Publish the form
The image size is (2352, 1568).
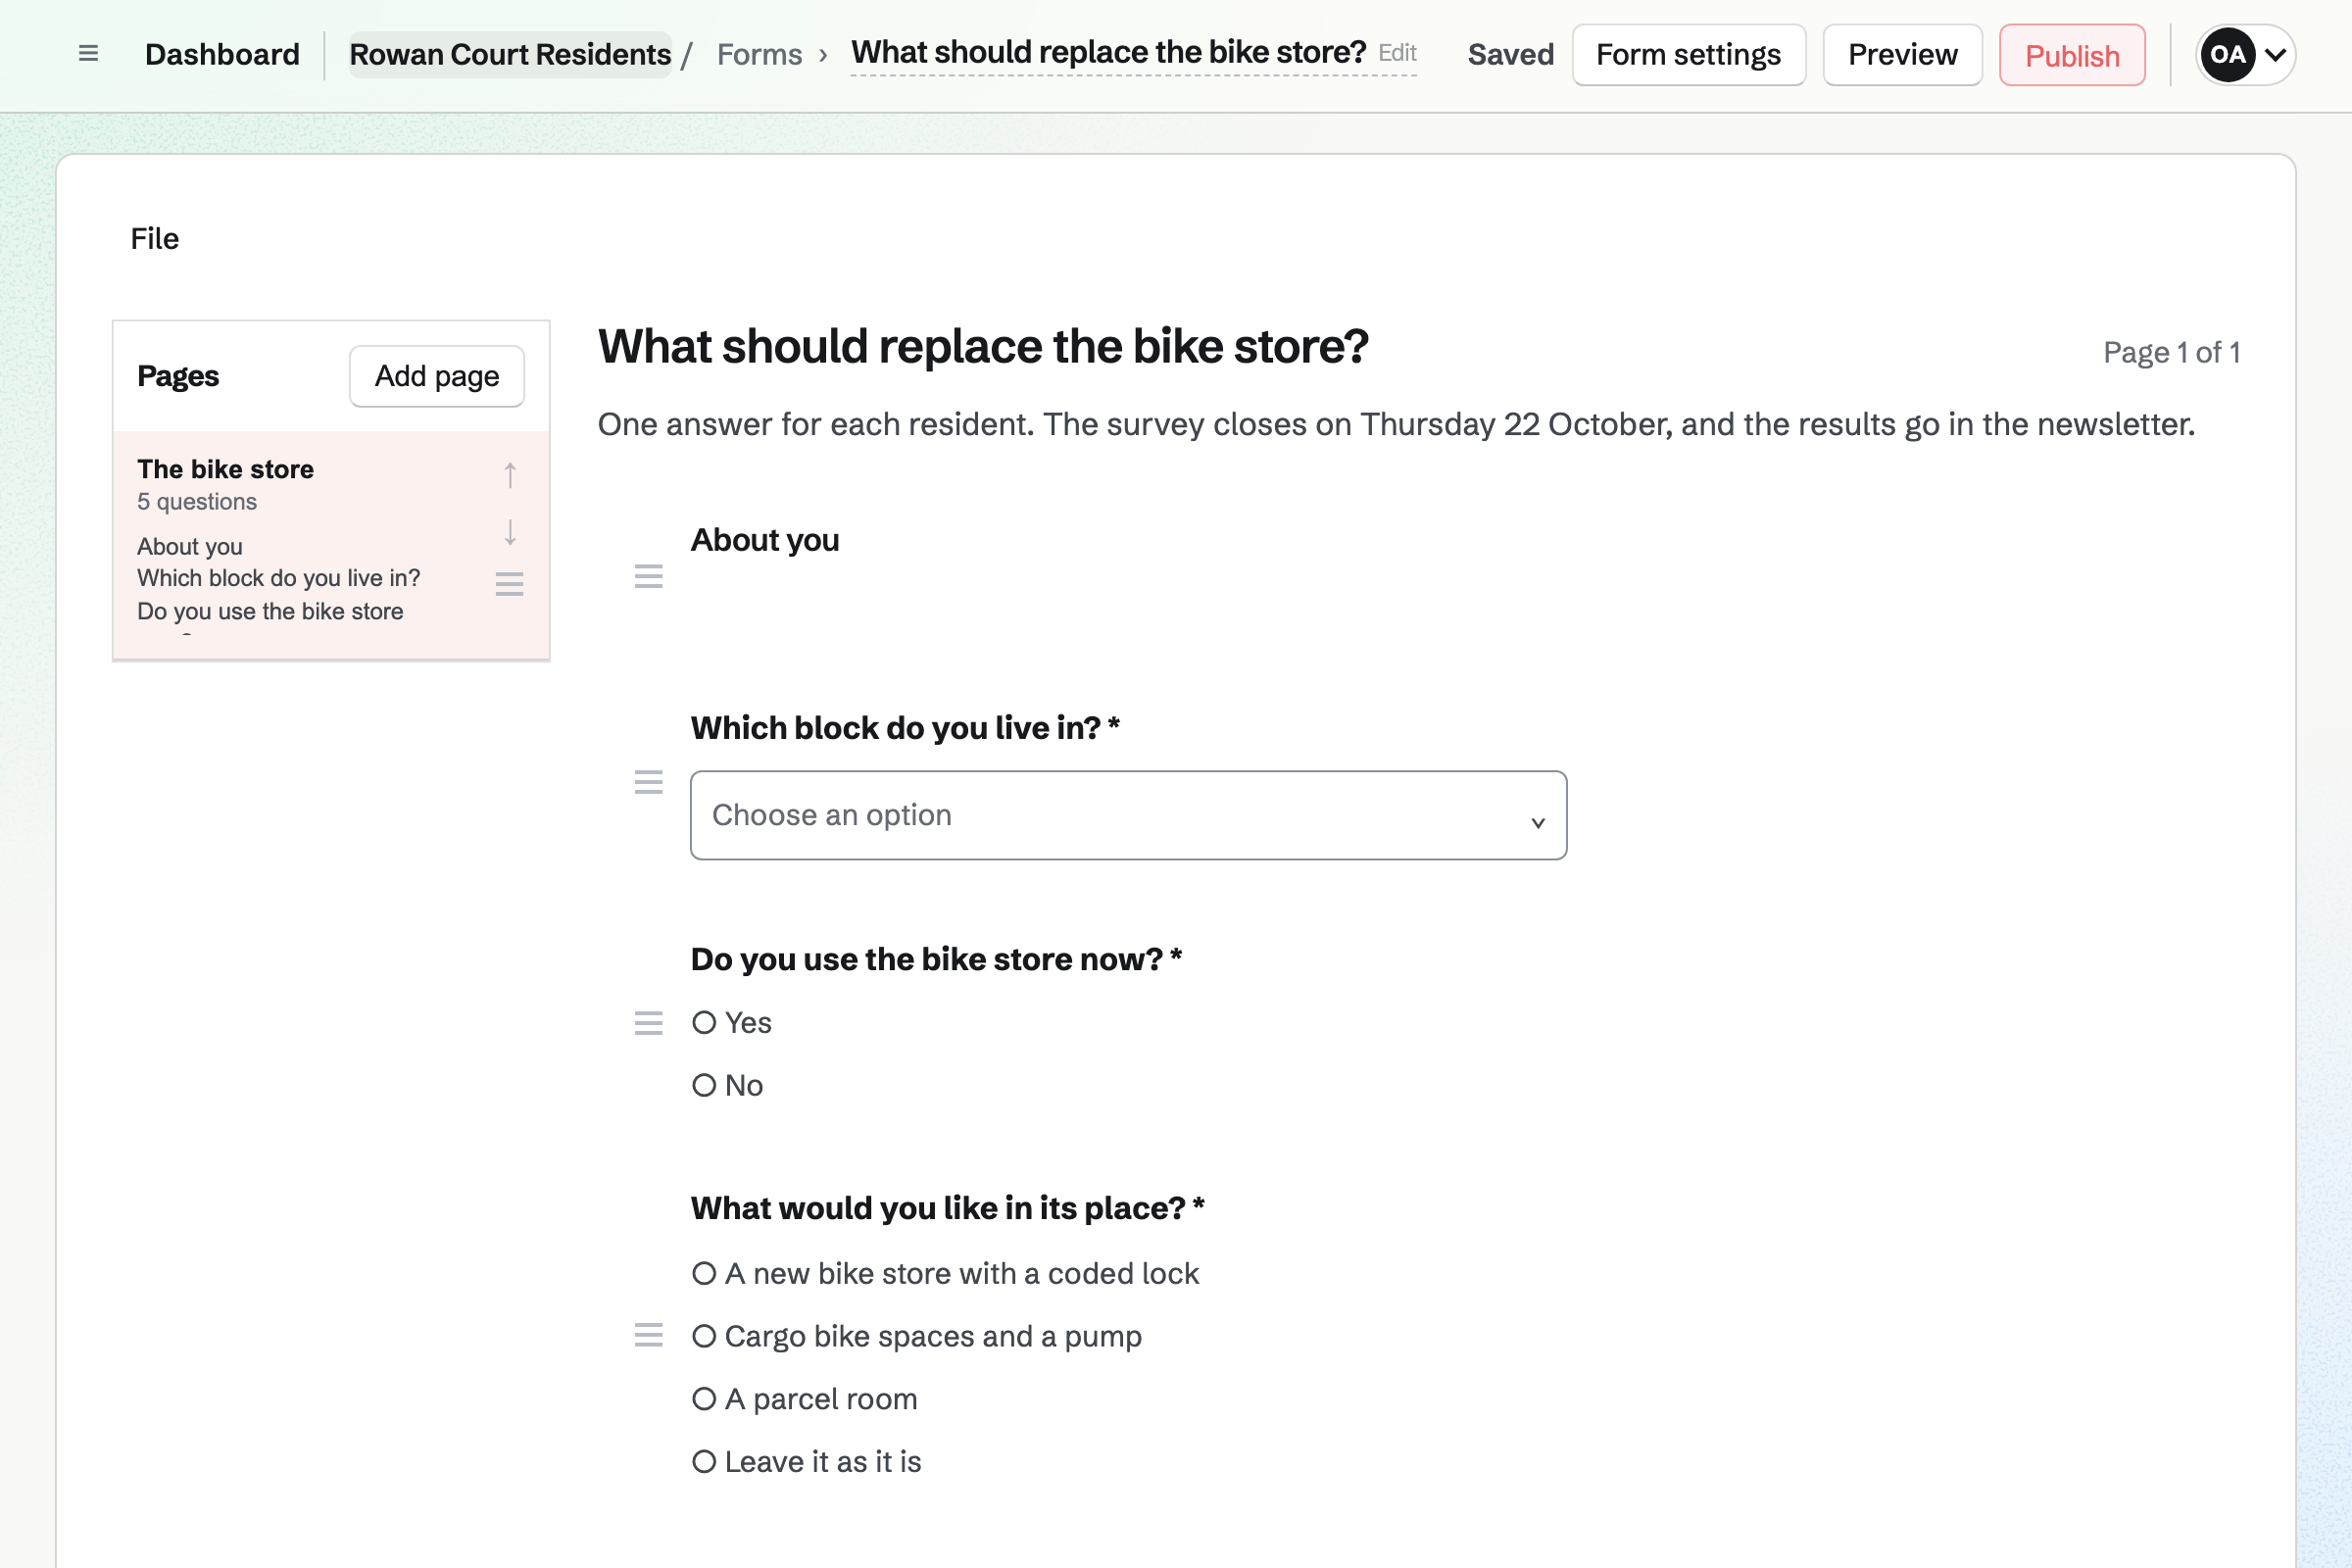click(x=2072, y=55)
